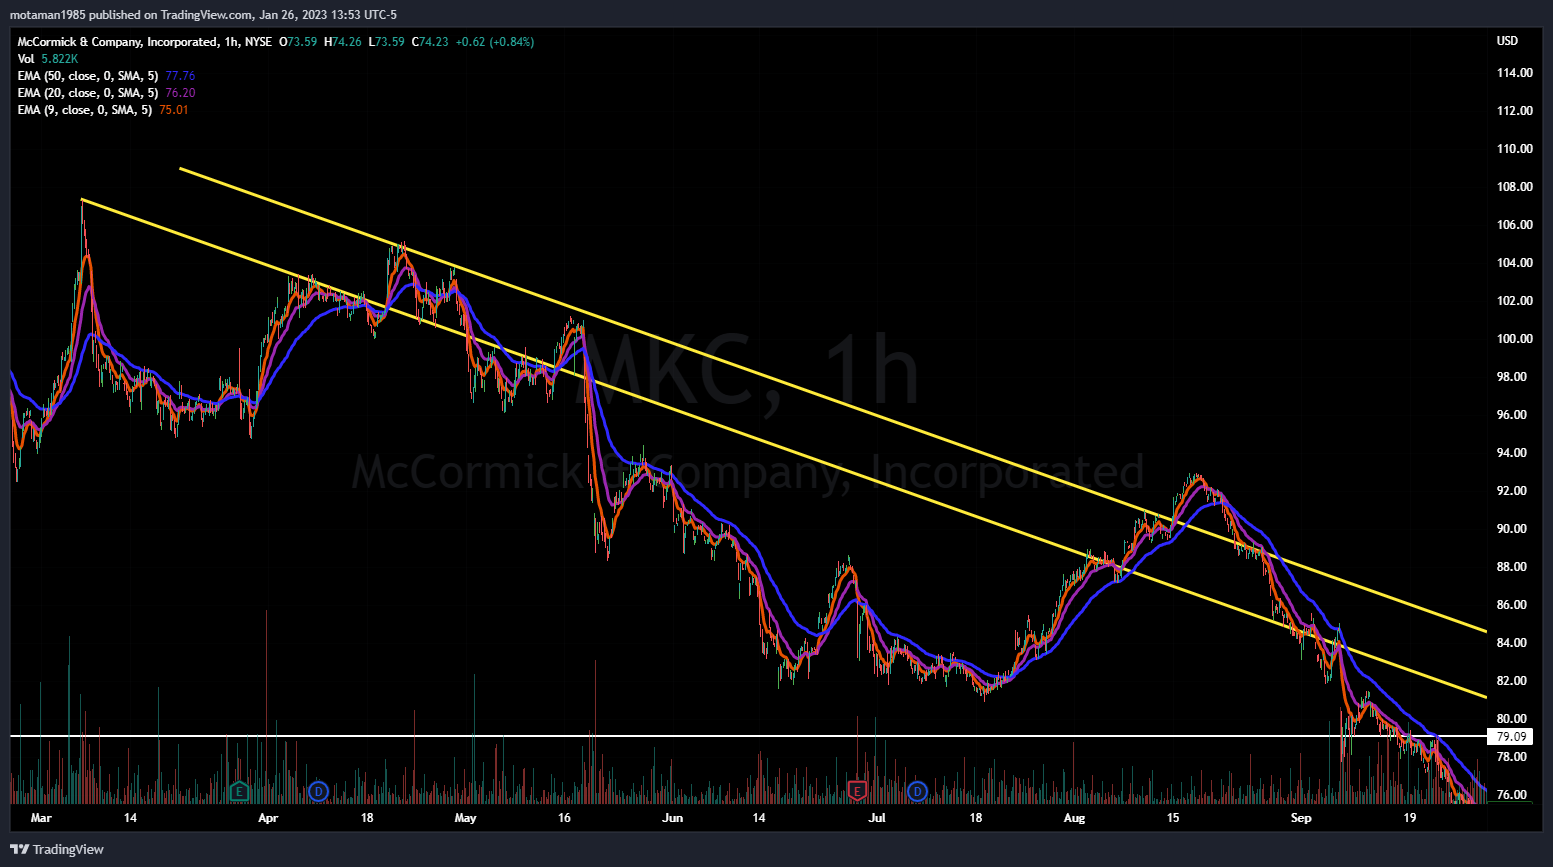Image resolution: width=1553 pixels, height=867 pixels.
Task: Select the EMA 9 indicator legend
Action: tap(84, 110)
